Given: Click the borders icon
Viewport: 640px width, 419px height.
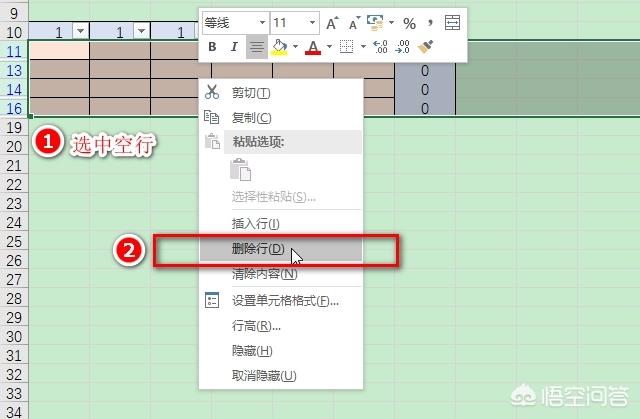Looking at the screenshot, I should (347, 47).
